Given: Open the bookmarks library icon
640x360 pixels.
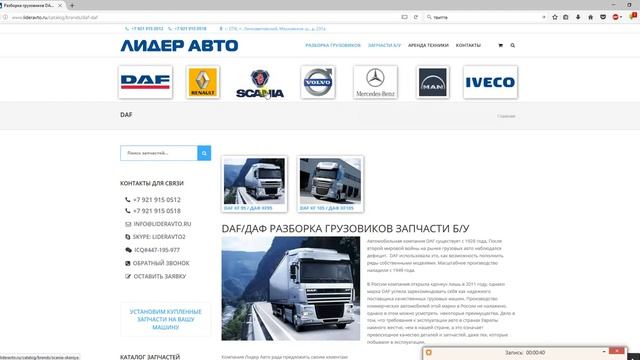Looking at the screenshot, I should pyautogui.click(x=566, y=17).
